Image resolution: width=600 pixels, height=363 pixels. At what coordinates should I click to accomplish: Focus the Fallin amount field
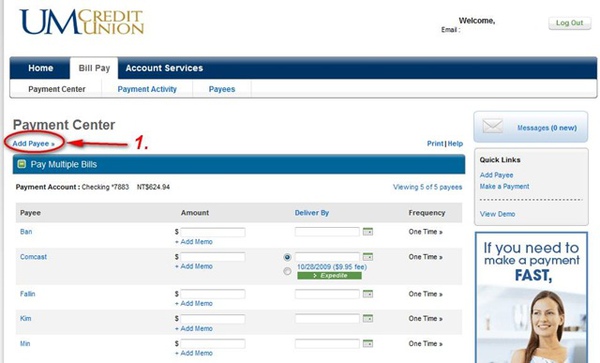point(213,294)
